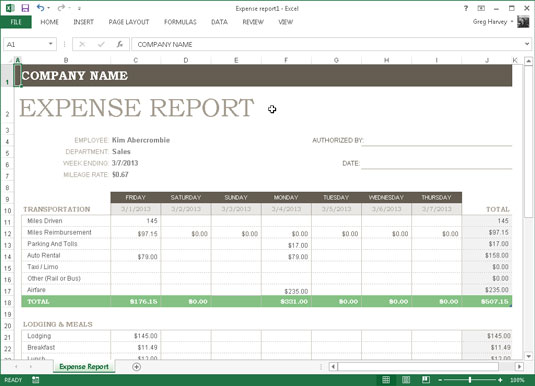
Task: Click the Undo arrow icon
Action: pyautogui.click(x=41, y=8)
